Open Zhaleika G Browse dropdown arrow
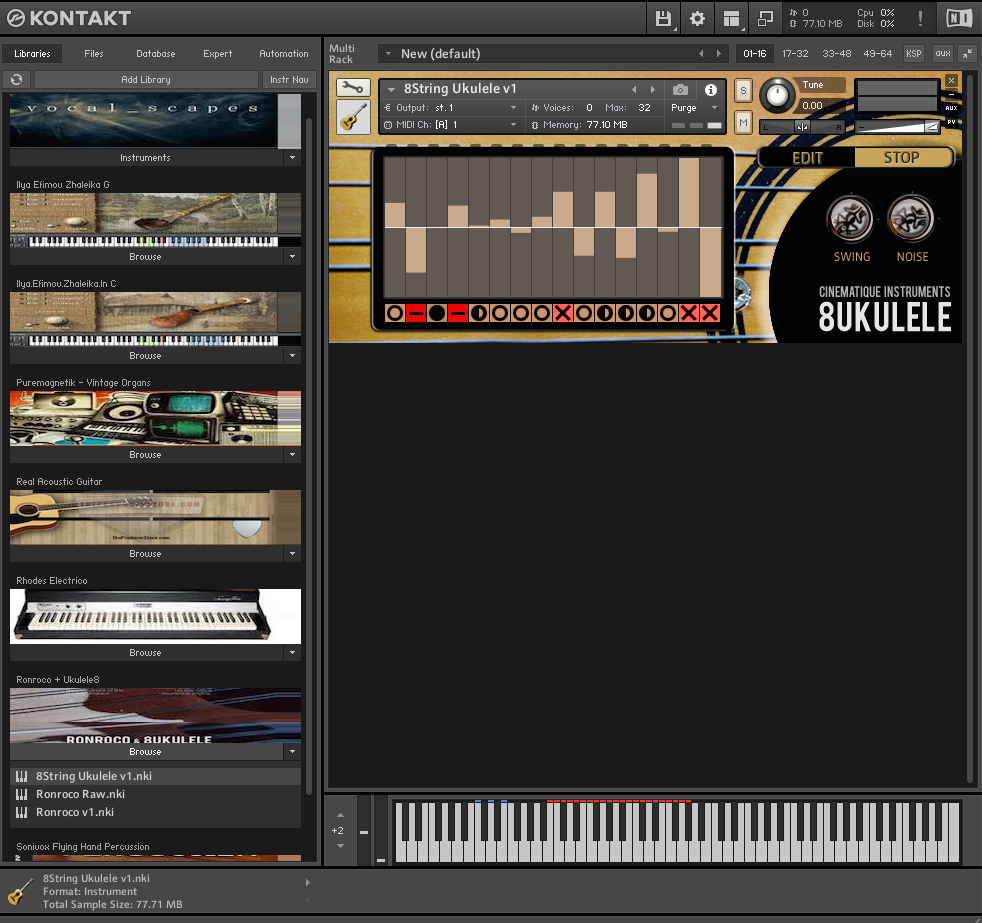 click(292, 257)
